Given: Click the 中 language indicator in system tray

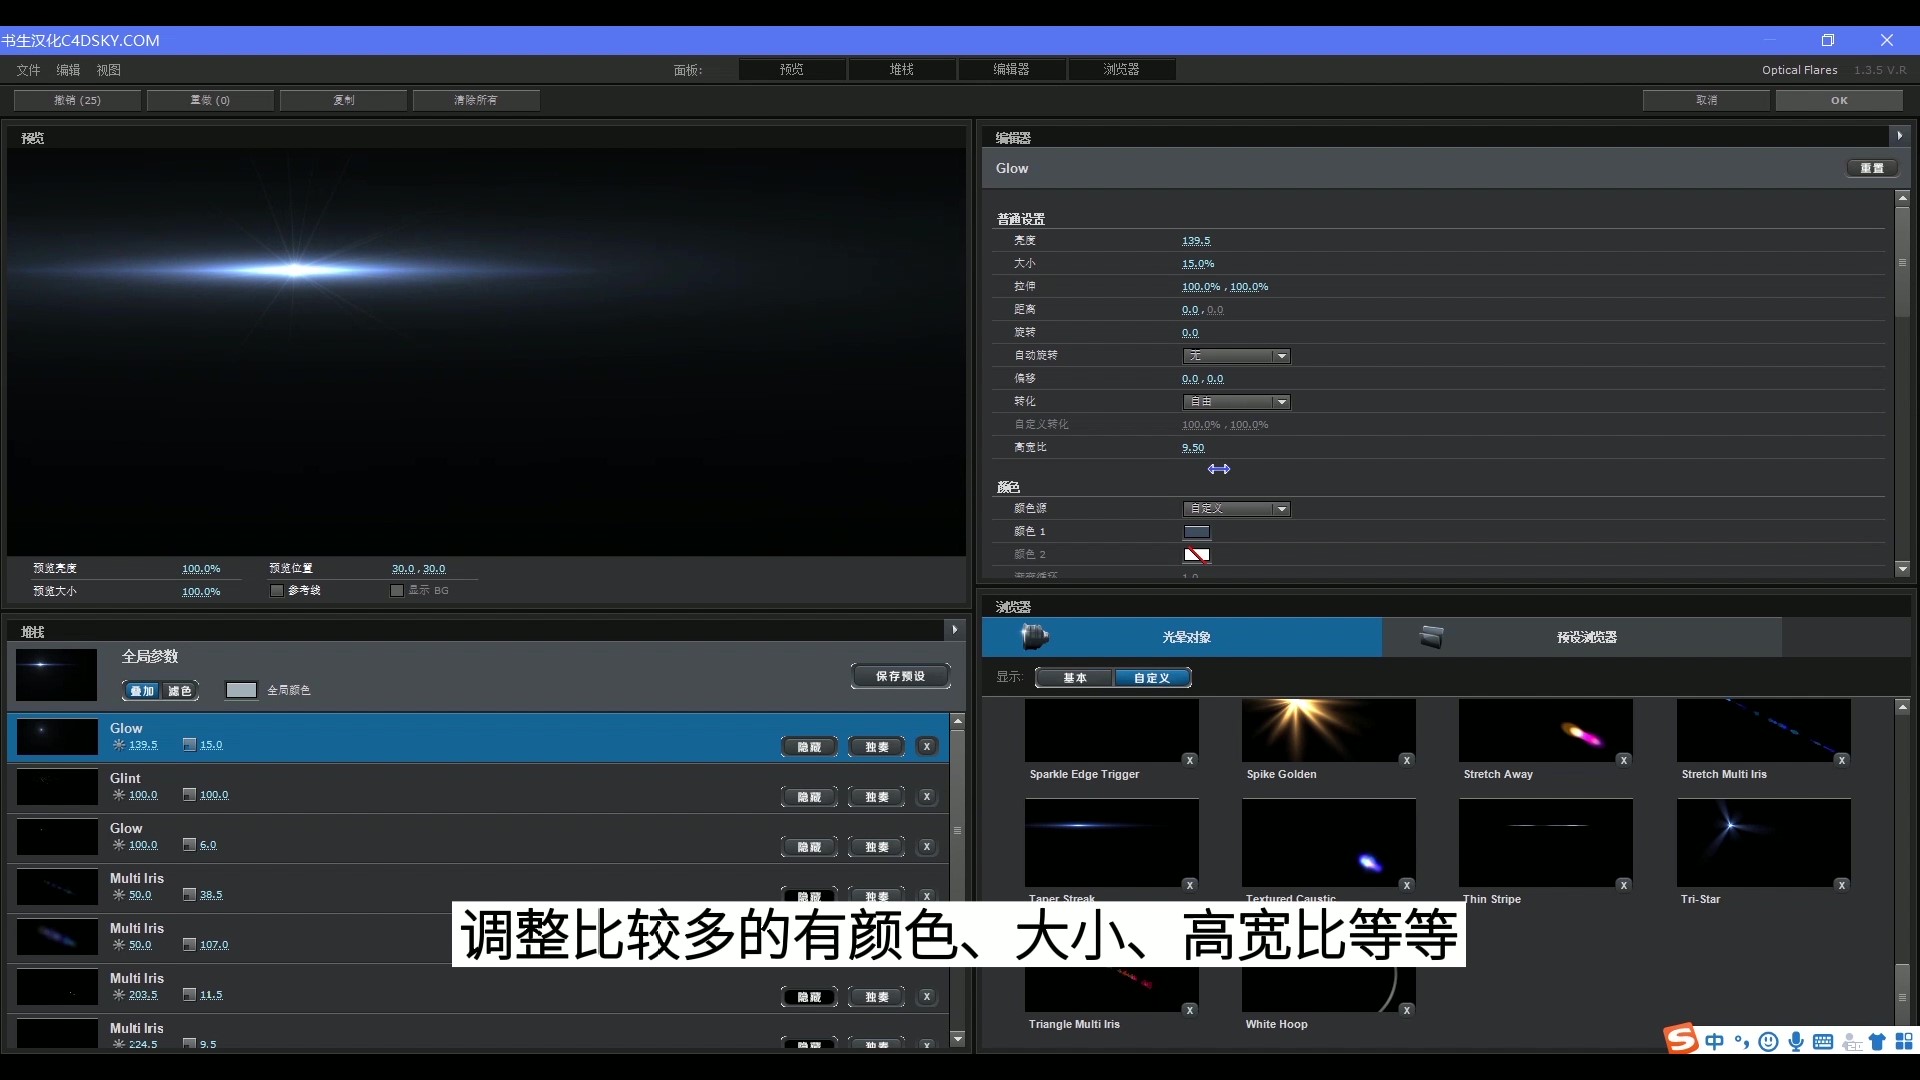Looking at the screenshot, I should point(1715,1041).
